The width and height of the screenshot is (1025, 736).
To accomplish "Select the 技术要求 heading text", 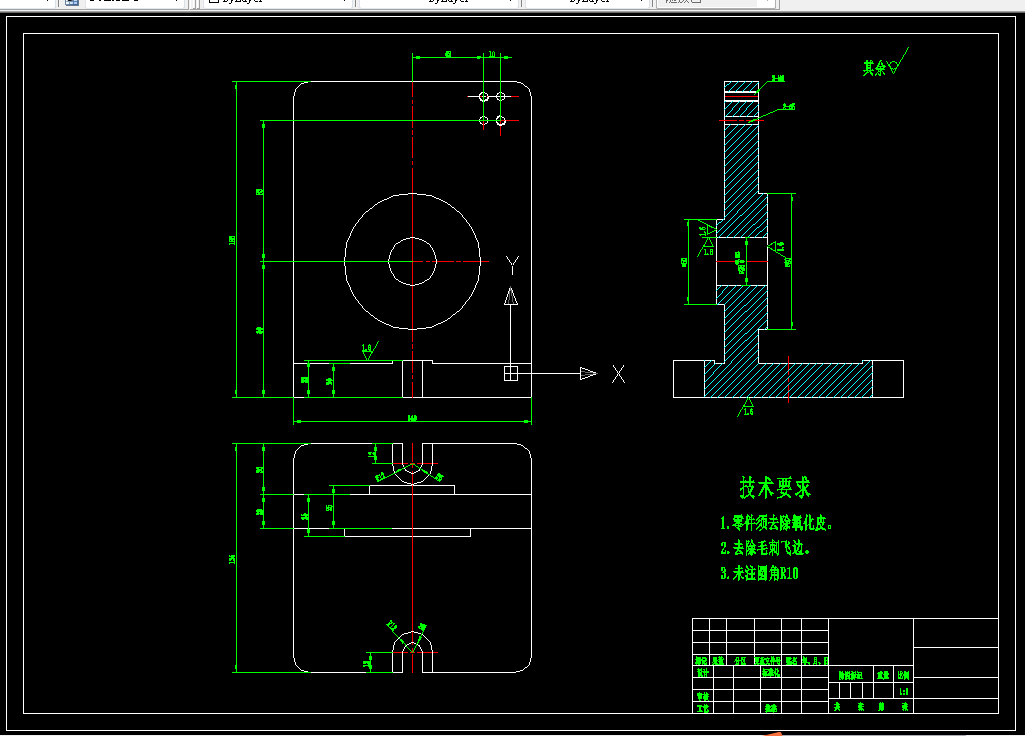I will coord(775,488).
